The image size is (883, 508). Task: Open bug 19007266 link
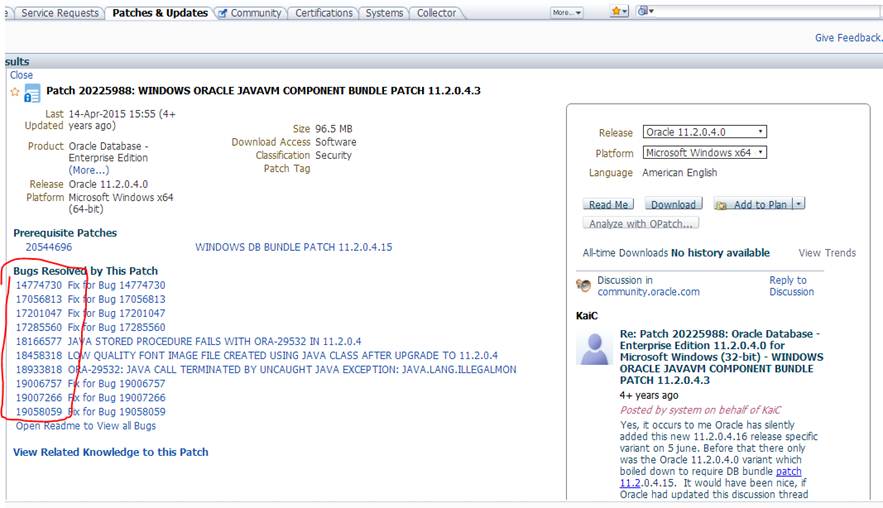(x=38, y=398)
